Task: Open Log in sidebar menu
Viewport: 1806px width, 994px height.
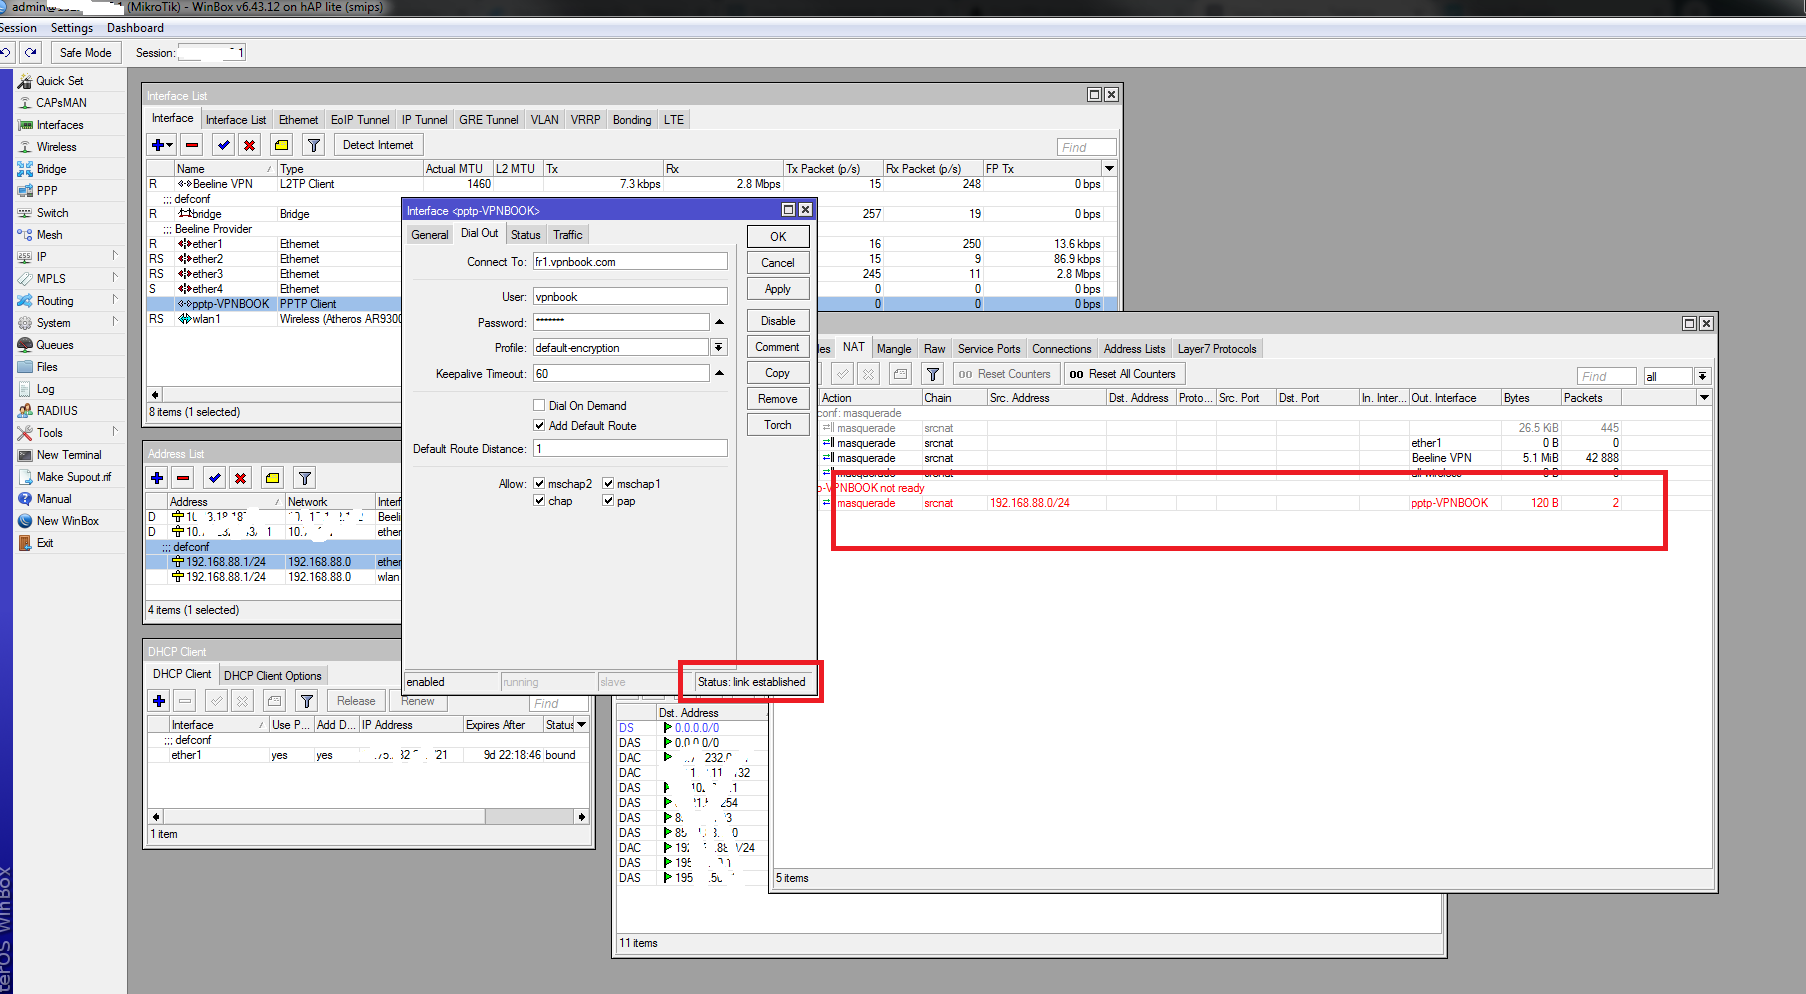Action: click(45, 389)
